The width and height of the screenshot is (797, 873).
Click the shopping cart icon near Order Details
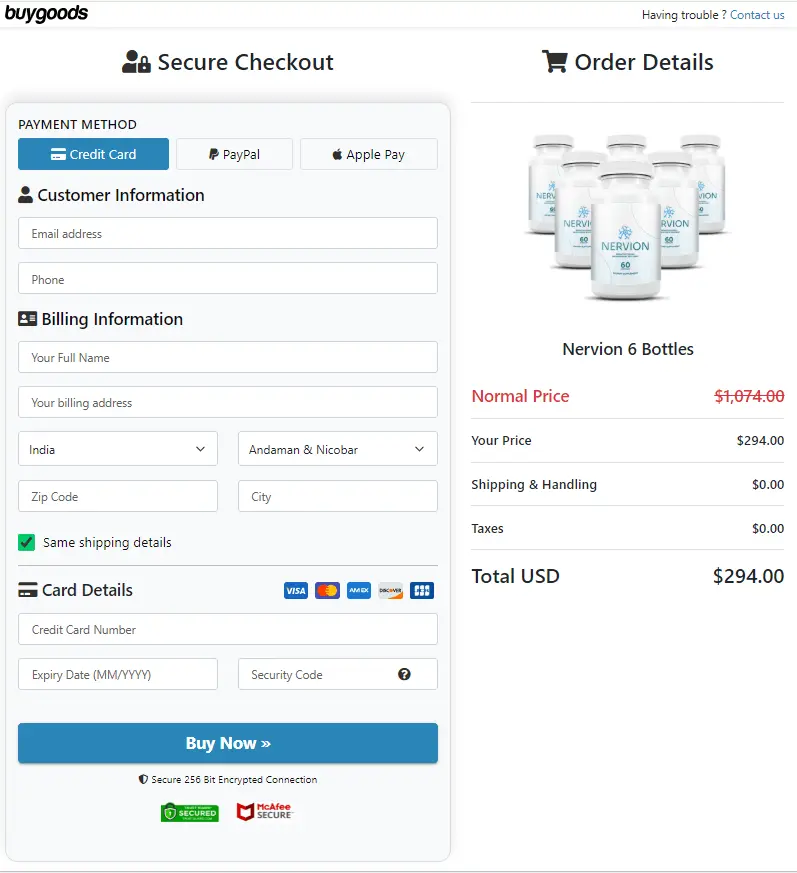point(555,61)
